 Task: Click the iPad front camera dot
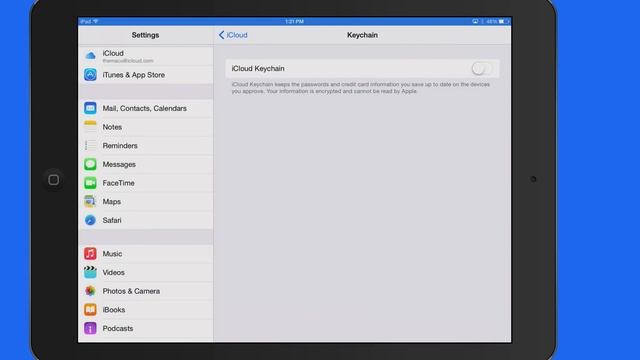533,179
